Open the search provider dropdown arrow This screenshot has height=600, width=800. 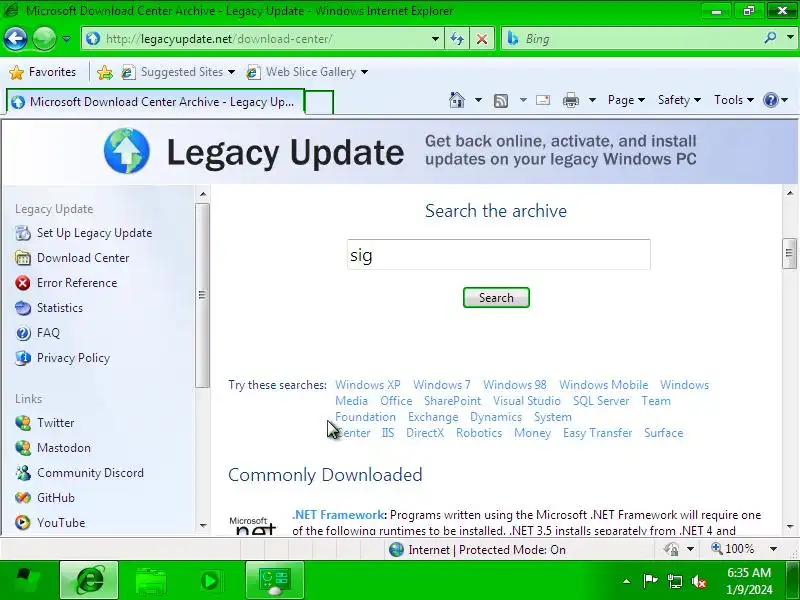[x=790, y=38]
